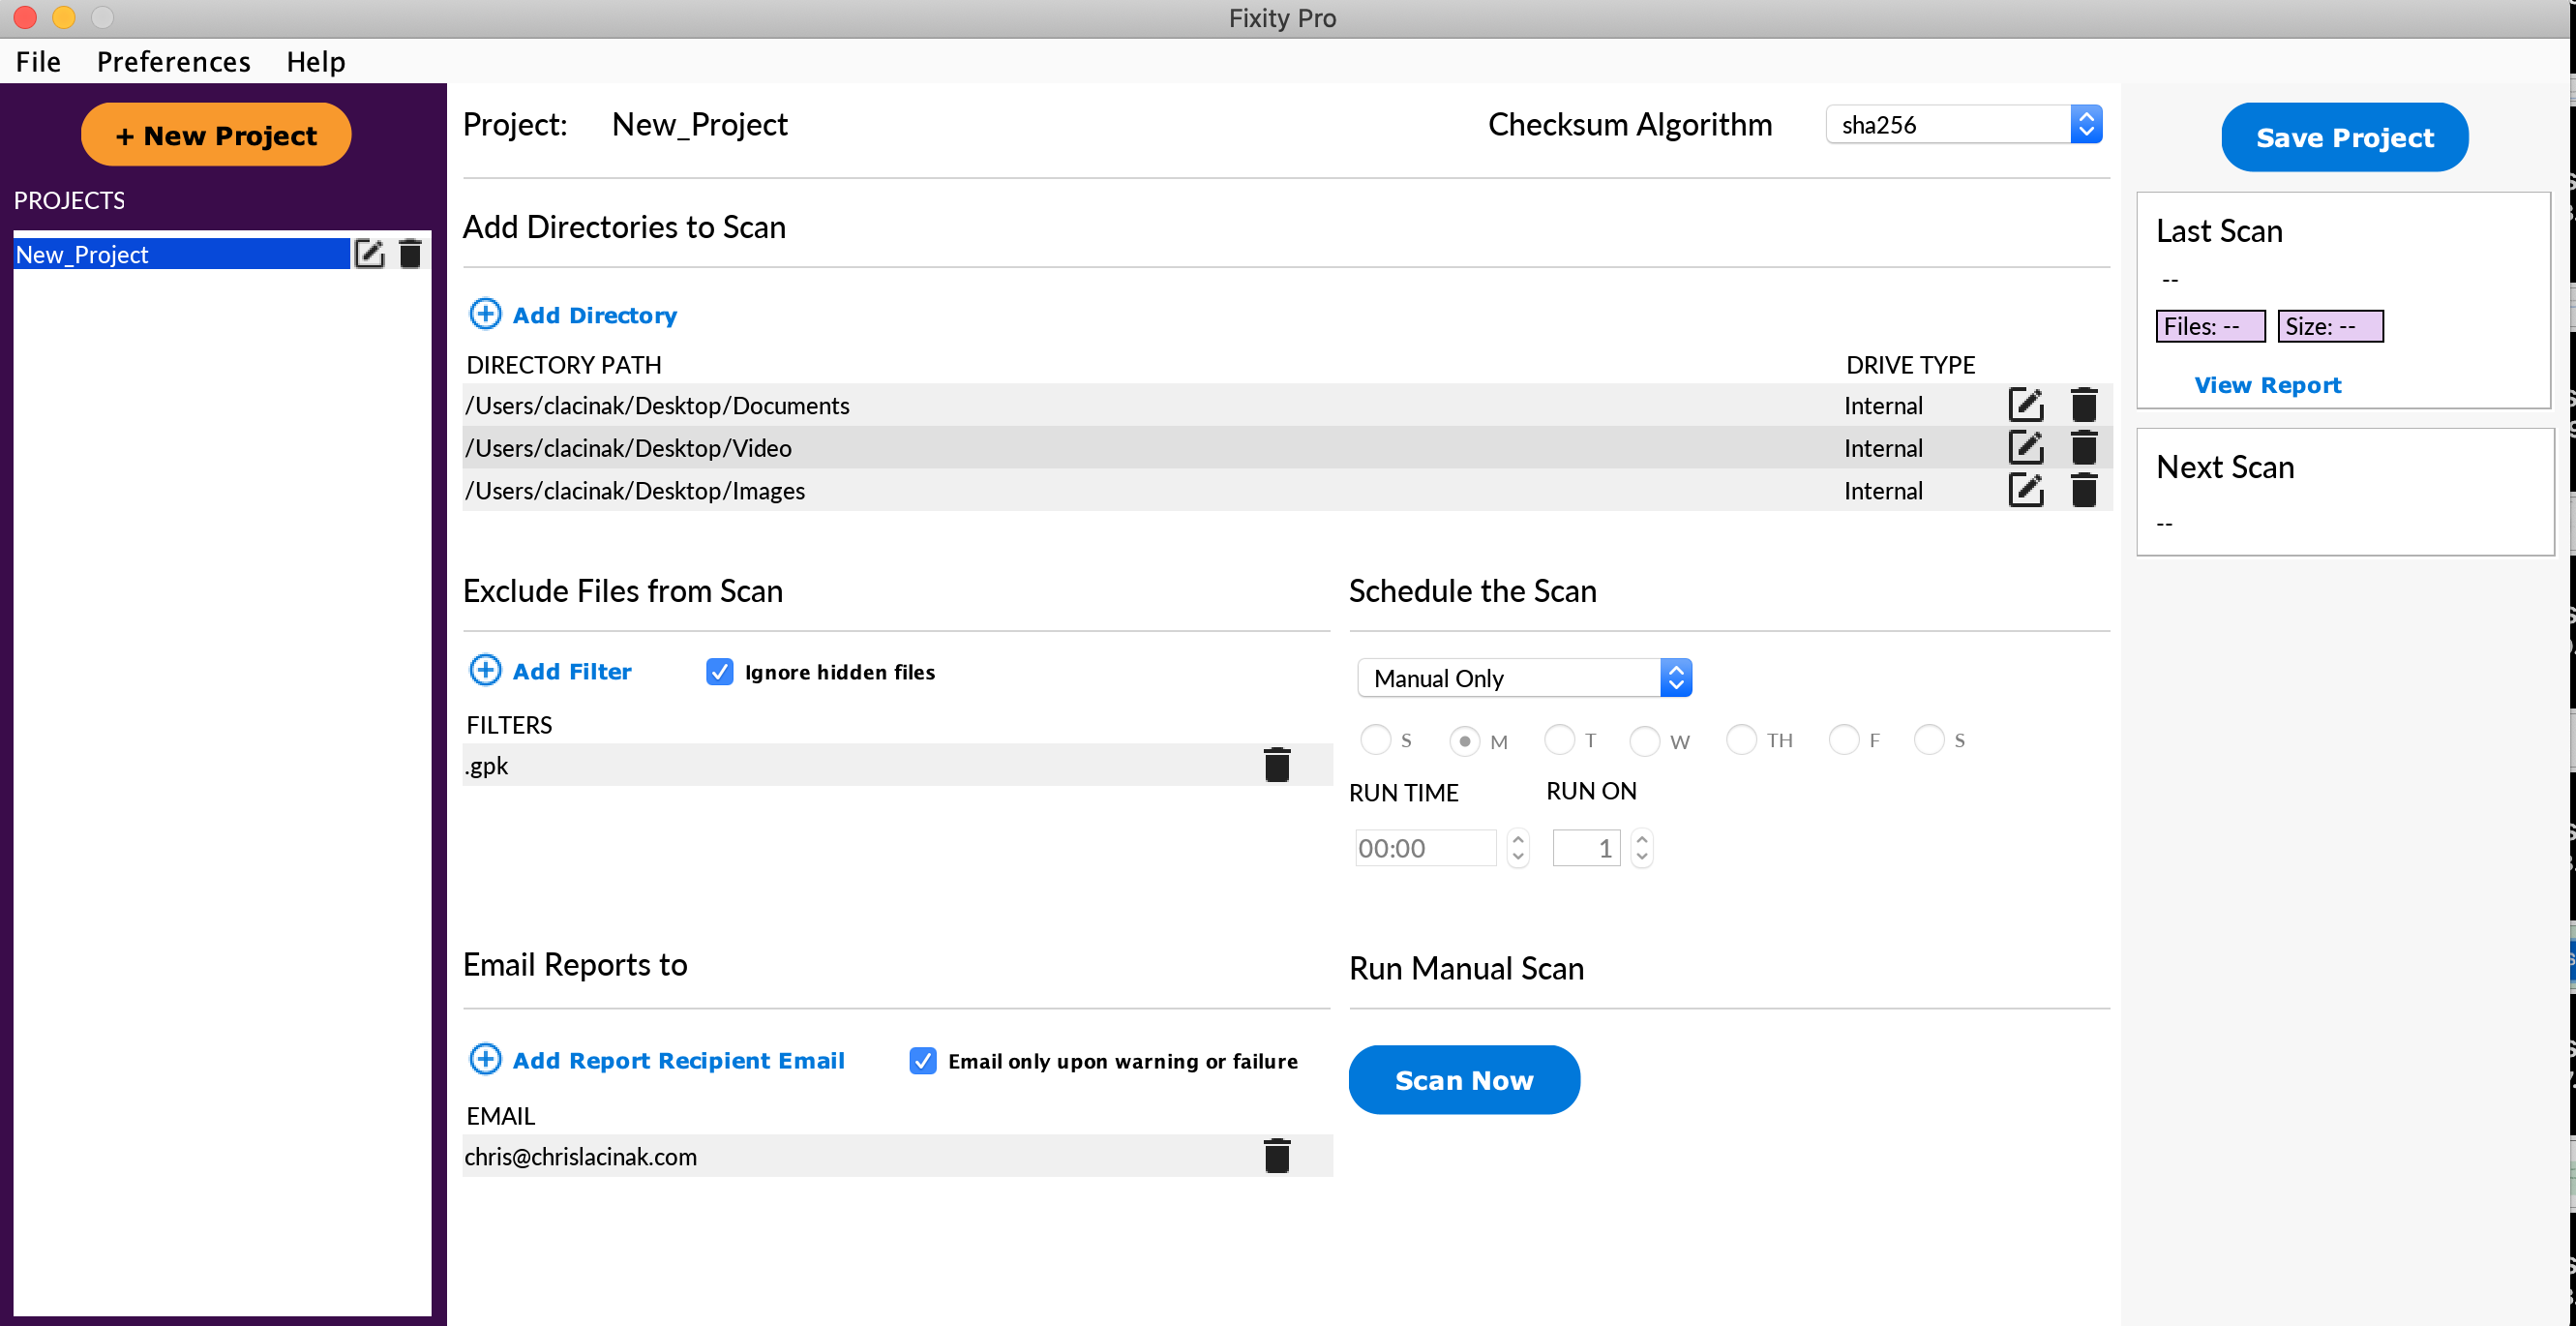Decrease the RUN ON stepper value
The image size is (2576, 1326).
coord(1641,857)
